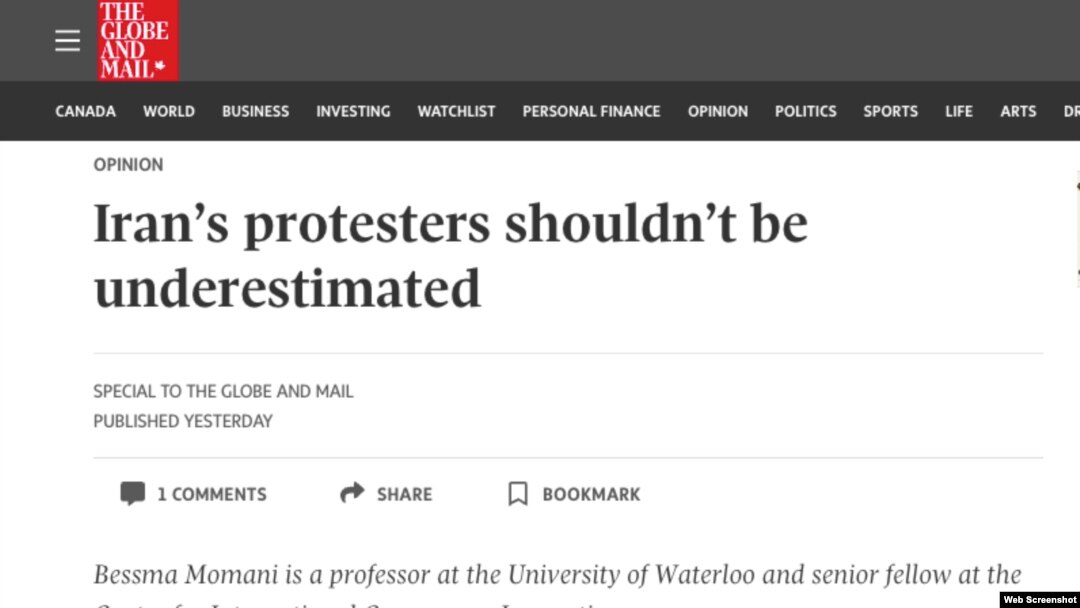1080x608 pixels.
Task: Click the comments speech bubble icon
Action: pos(132,494)
